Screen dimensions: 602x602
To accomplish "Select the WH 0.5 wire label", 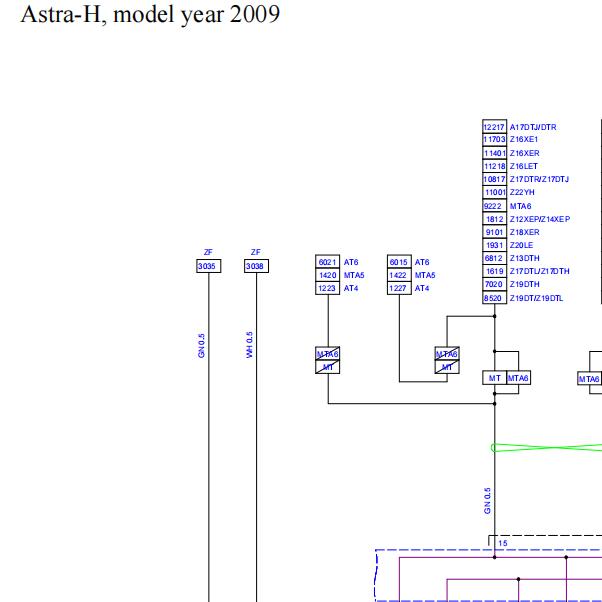I will point(250,345).
